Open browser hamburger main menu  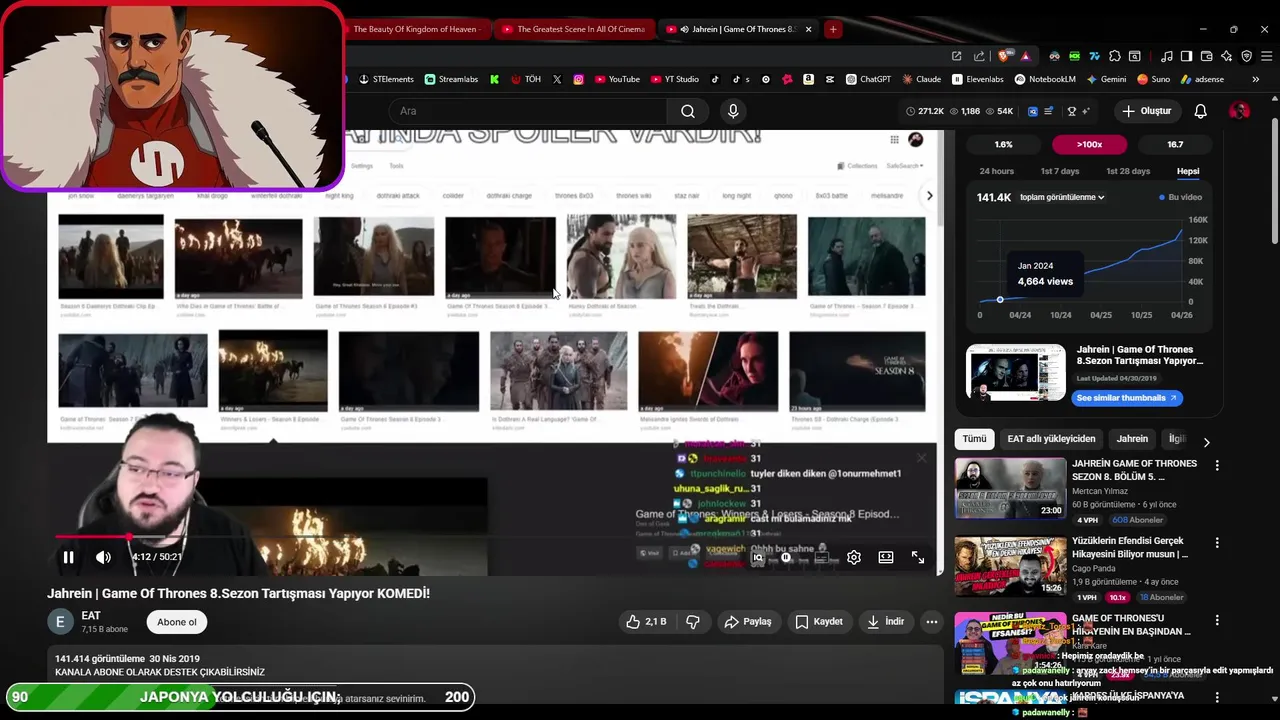[x=1265, y=56]
